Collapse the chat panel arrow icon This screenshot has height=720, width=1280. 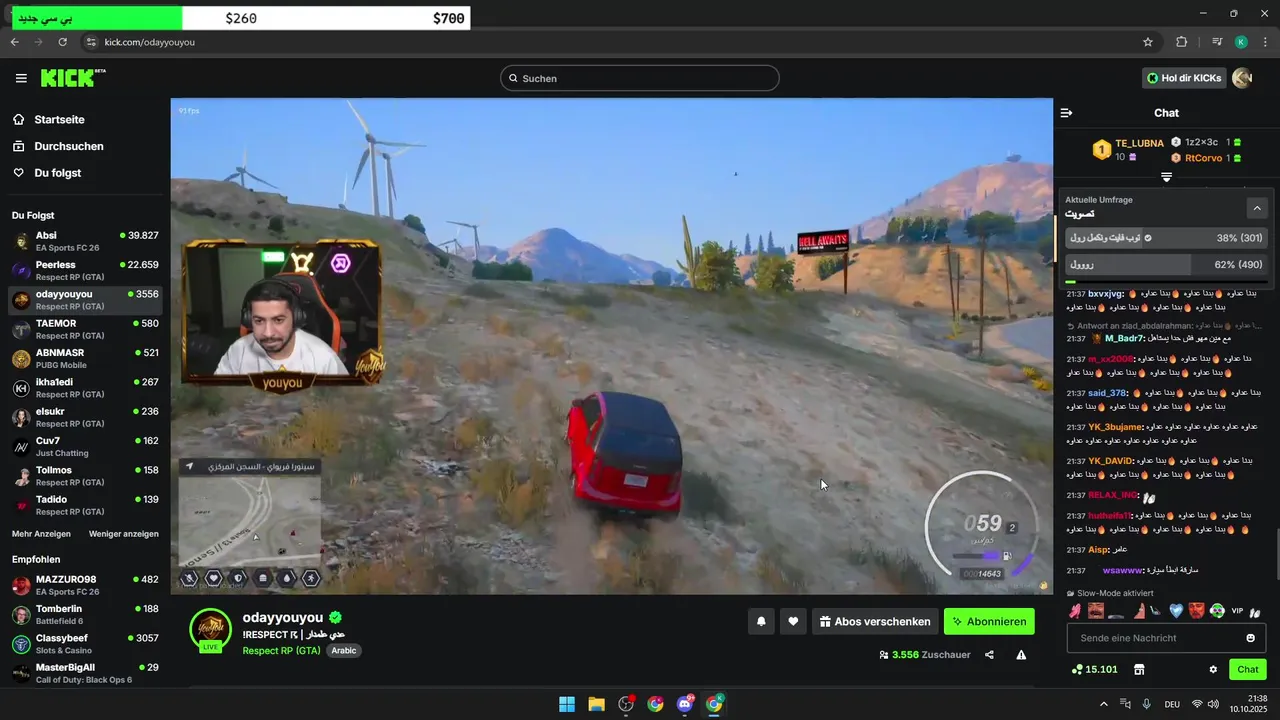(1067, 113)
